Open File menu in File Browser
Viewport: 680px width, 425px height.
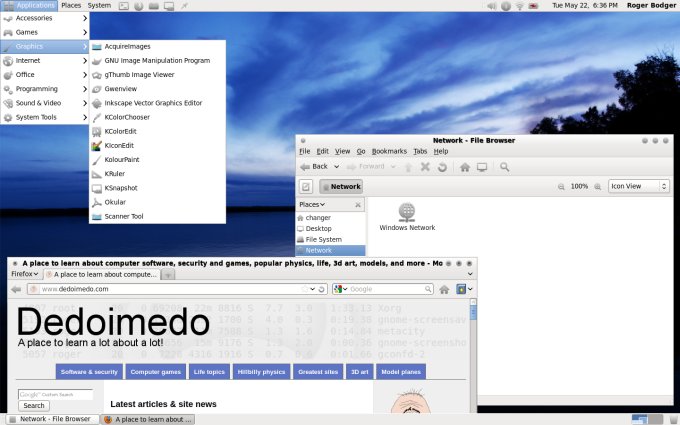[304, 151]
